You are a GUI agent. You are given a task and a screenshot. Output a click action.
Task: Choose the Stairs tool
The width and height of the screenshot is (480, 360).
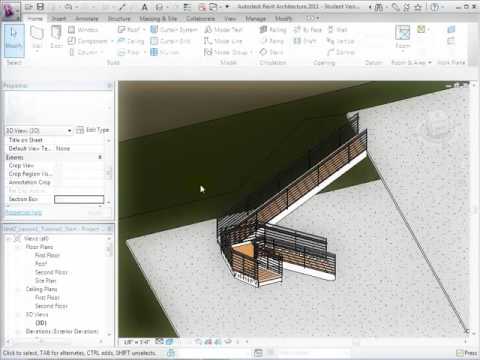pyautogui.click(x=271, y=52)
